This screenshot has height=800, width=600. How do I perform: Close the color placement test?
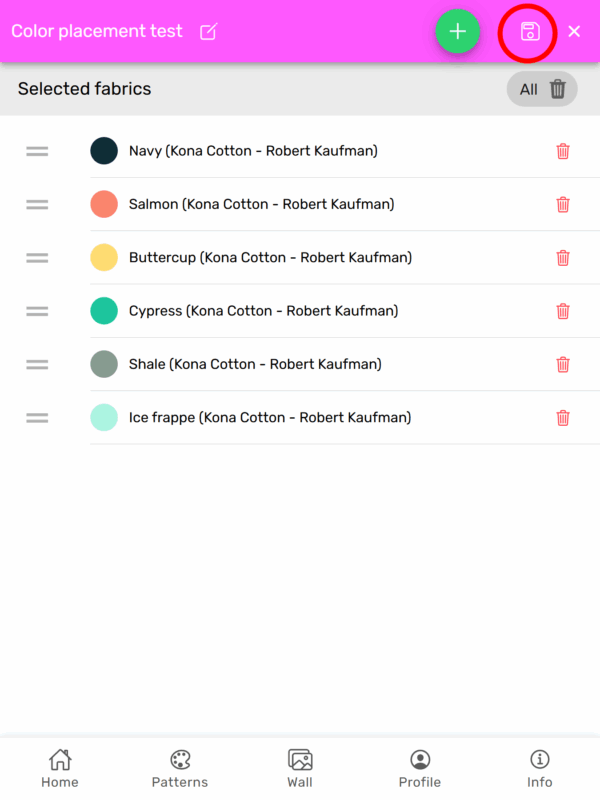(574, 32)
